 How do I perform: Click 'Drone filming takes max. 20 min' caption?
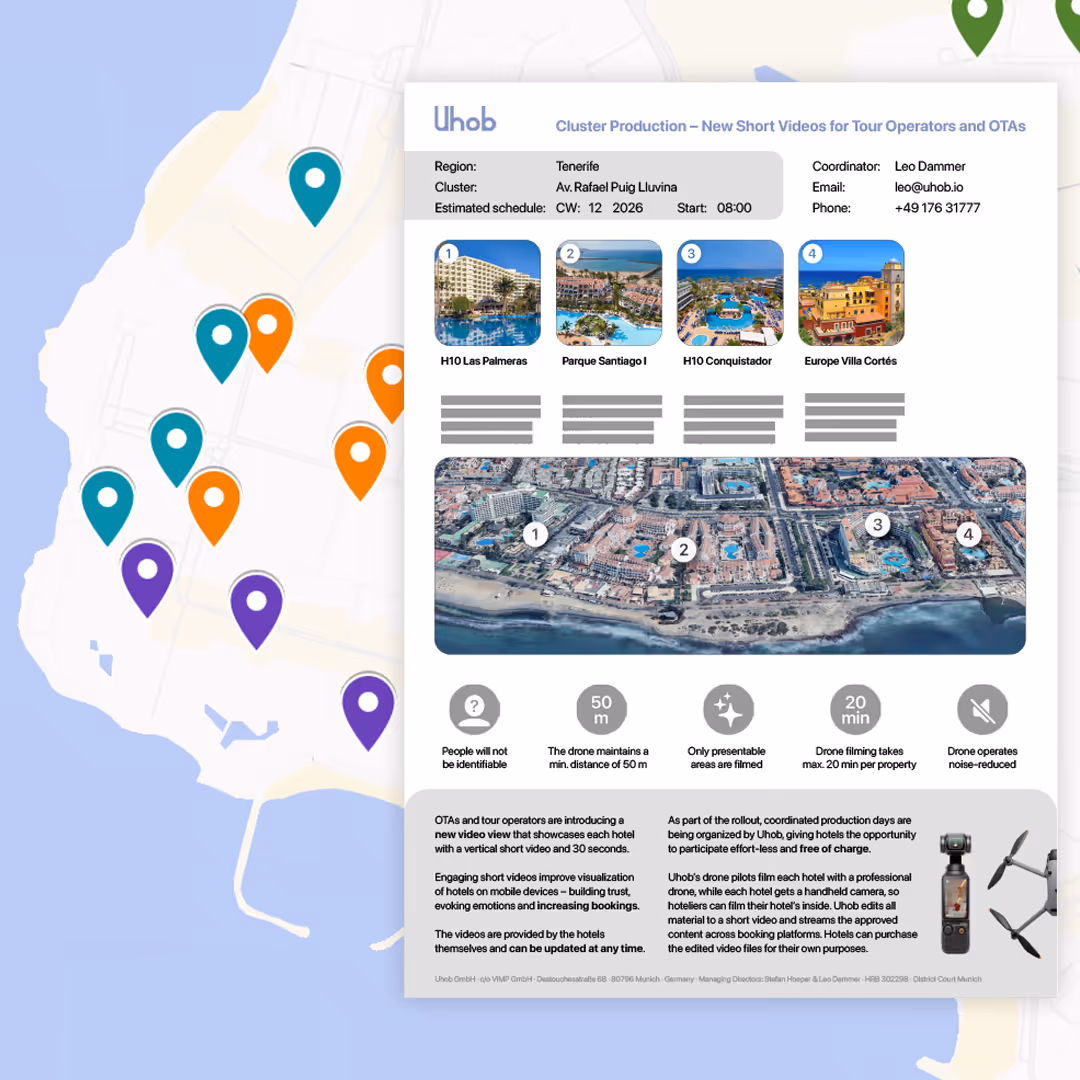859,758
